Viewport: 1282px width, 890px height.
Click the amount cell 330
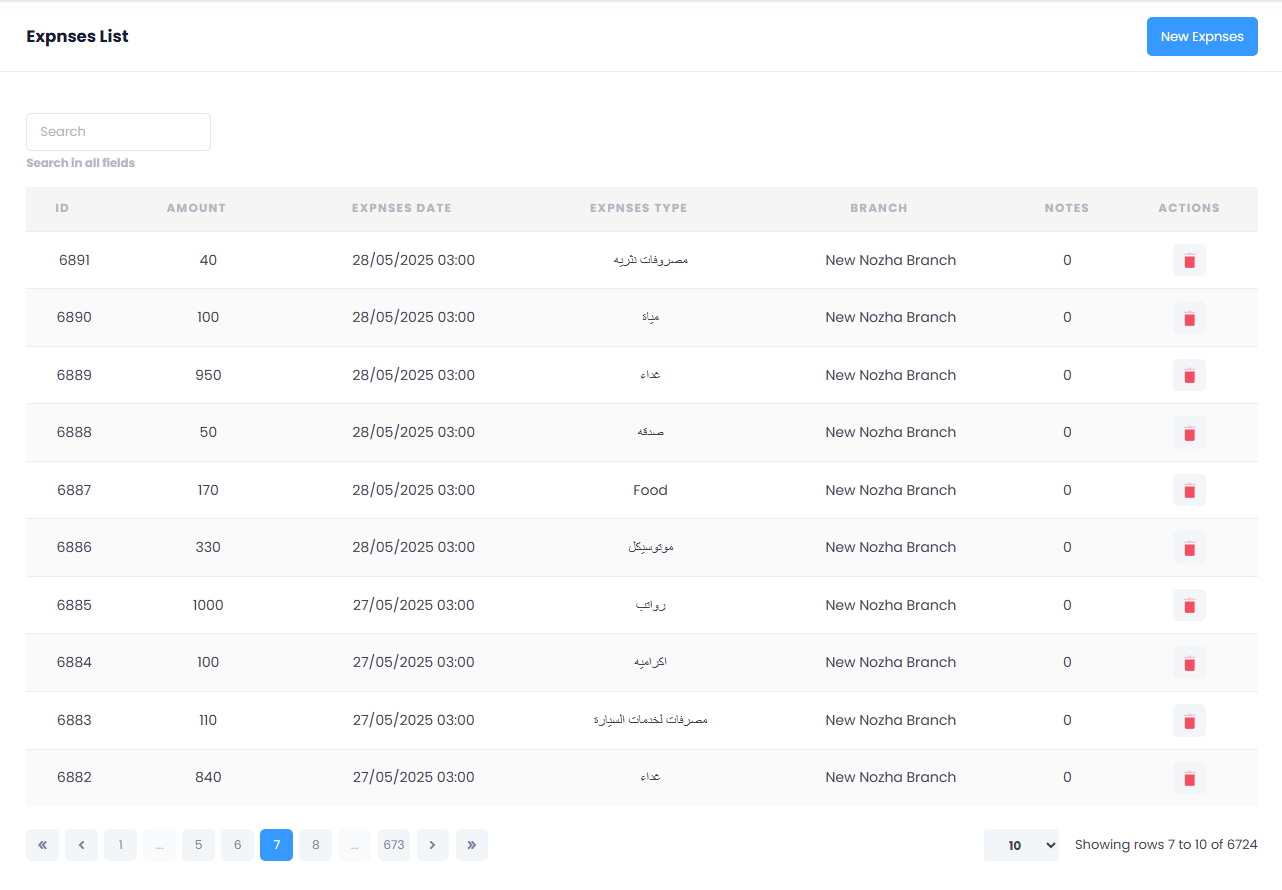click(208, 547)
